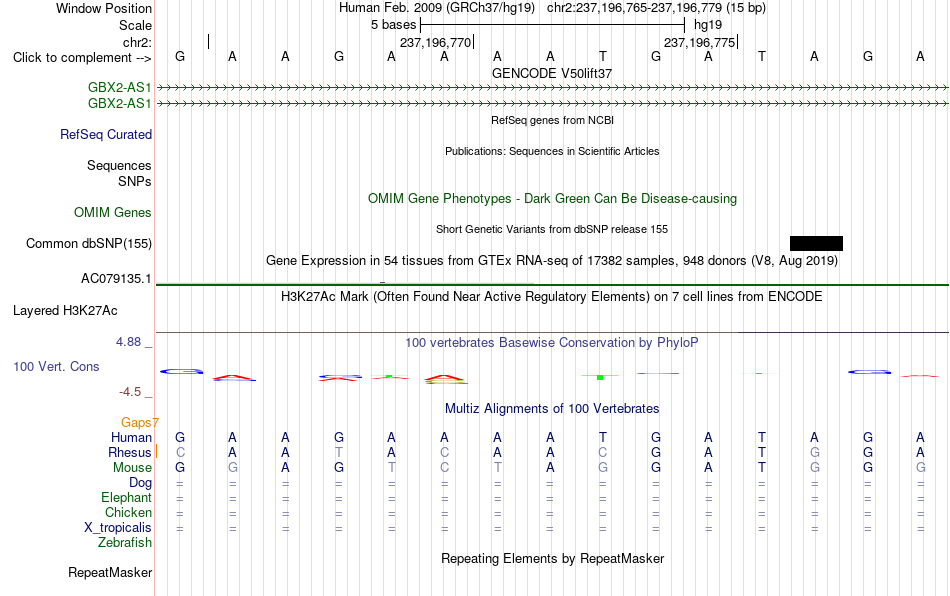This screenshot has height=596, width=950.
Task: Click 'RefSeq genes from NCBI' title
Action: click(553, 121)
